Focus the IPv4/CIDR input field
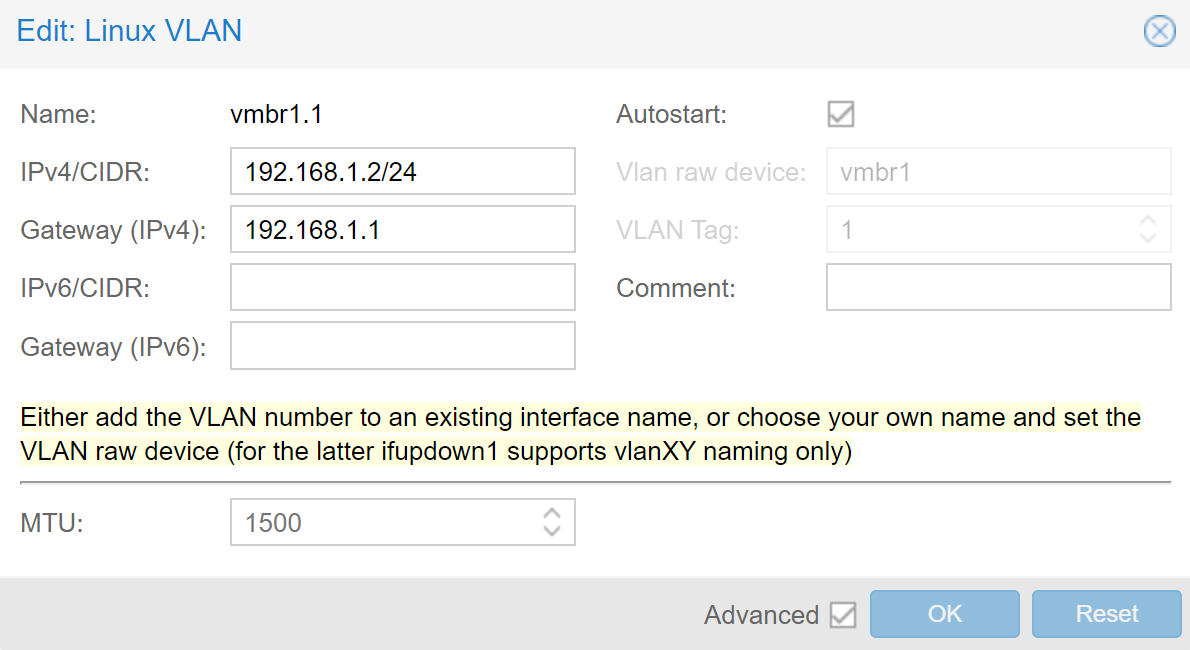Viewport: 1190px width, 650px height. [403, 172]
